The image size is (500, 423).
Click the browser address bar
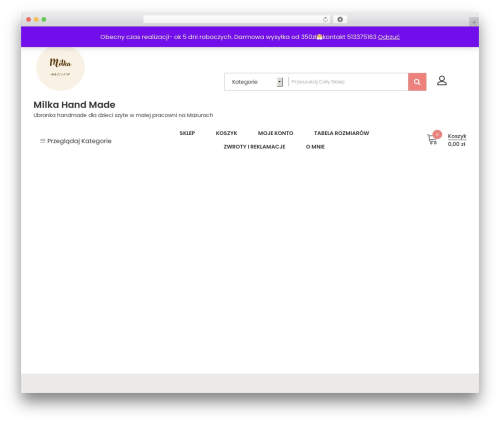tap(236, 19)
